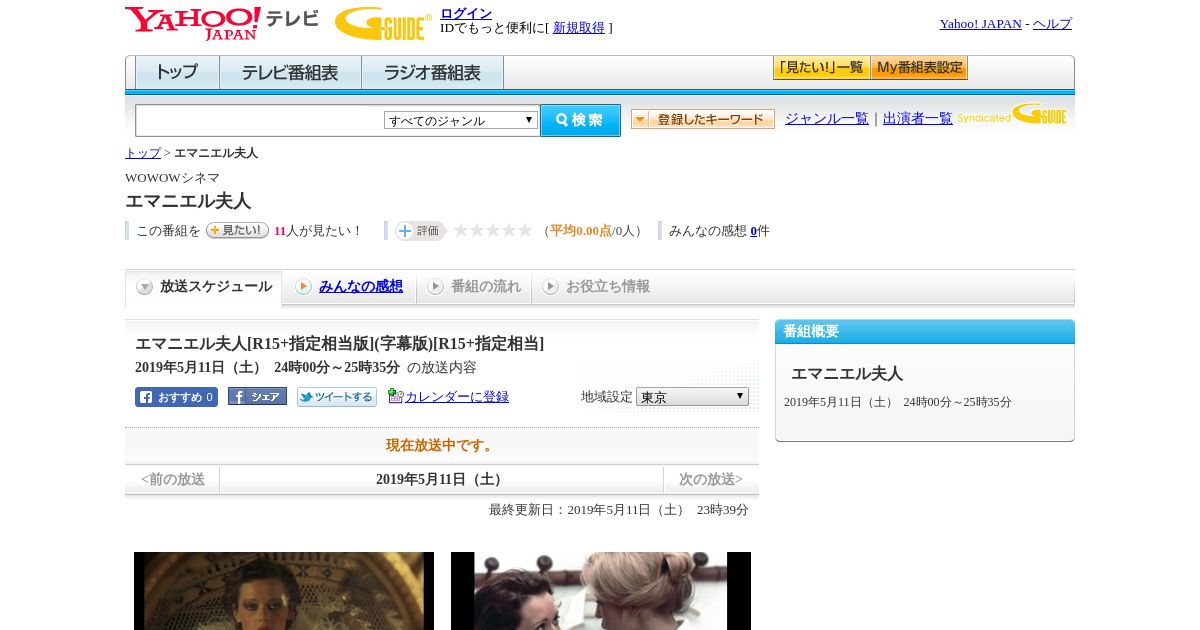Open the 出演者一覧 link

[x=918, y=118]
